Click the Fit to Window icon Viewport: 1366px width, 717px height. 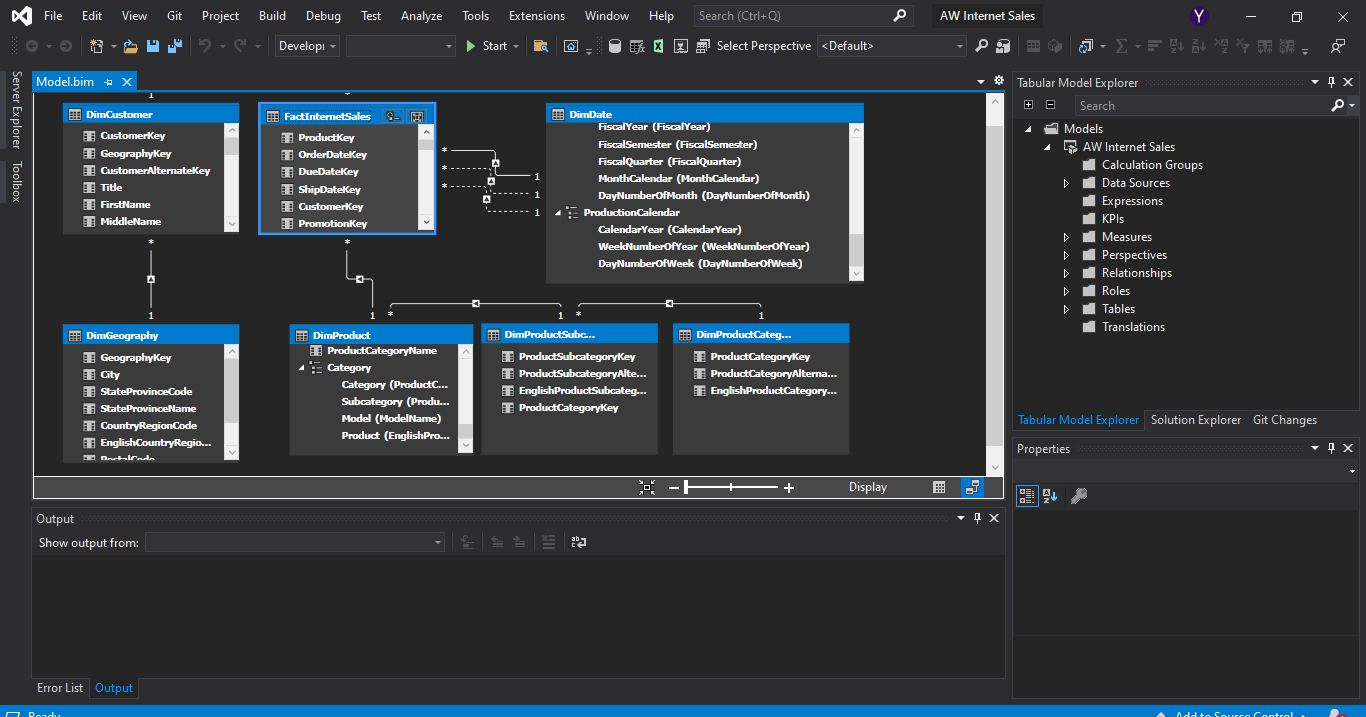point(647,487)
